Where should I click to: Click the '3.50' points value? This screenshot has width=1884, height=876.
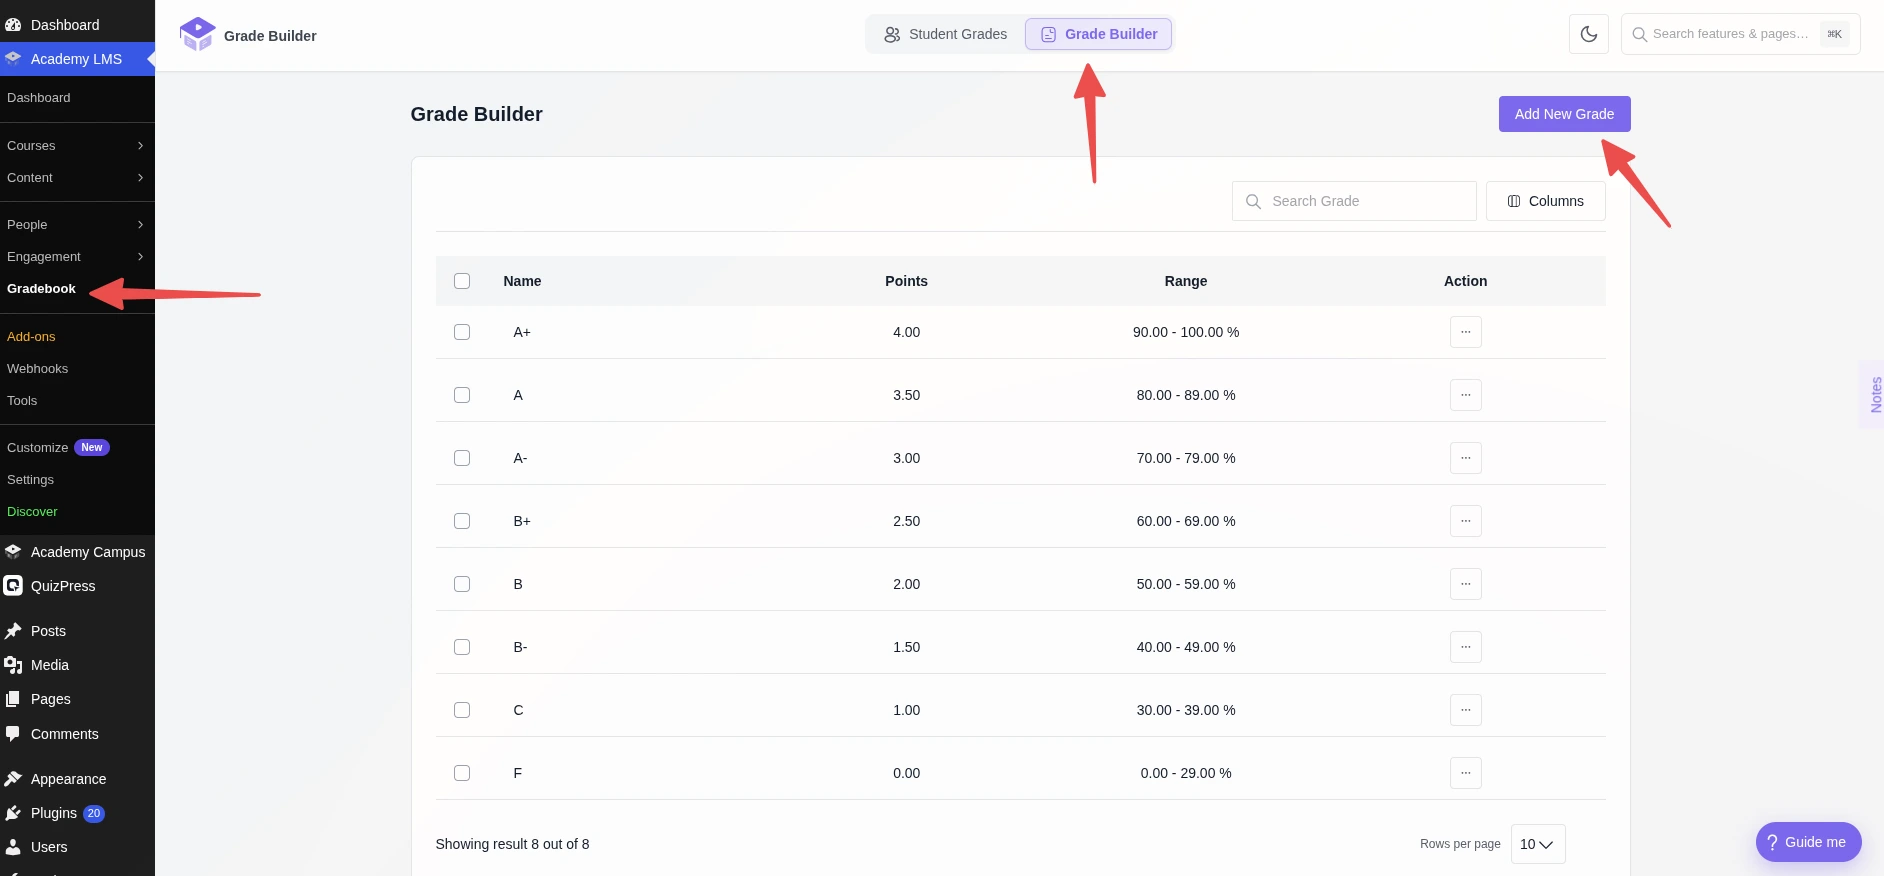coord(906,395)
